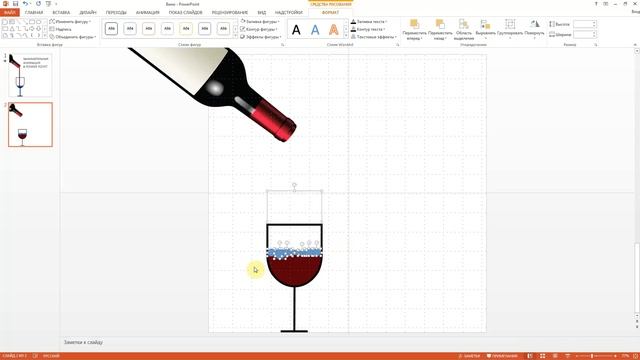Apply the blue WordArt A style
This screenshot has height=360, width=640.
(315, 29)
